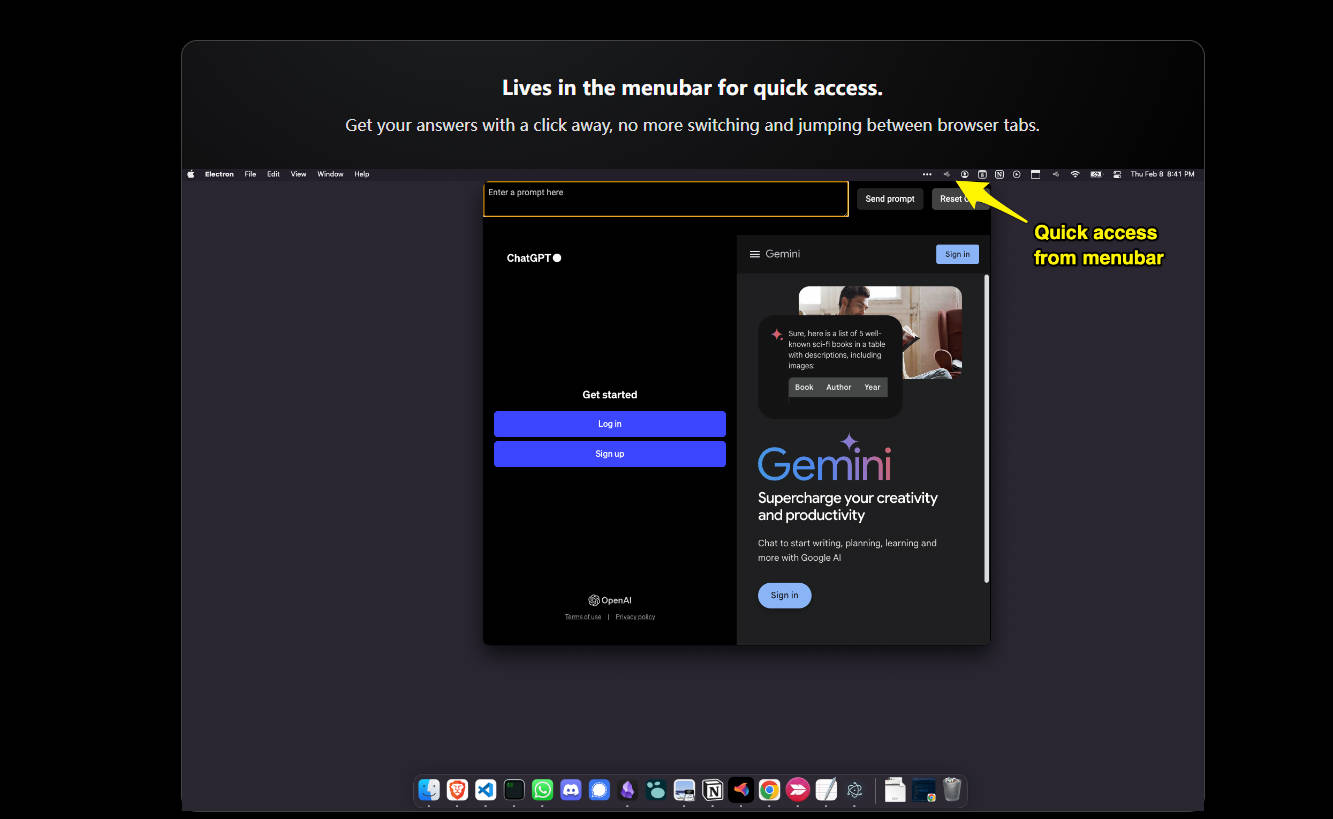Open the Edit menu
The width and height of the screenshot is (1333, 819).
coord(273,174)
